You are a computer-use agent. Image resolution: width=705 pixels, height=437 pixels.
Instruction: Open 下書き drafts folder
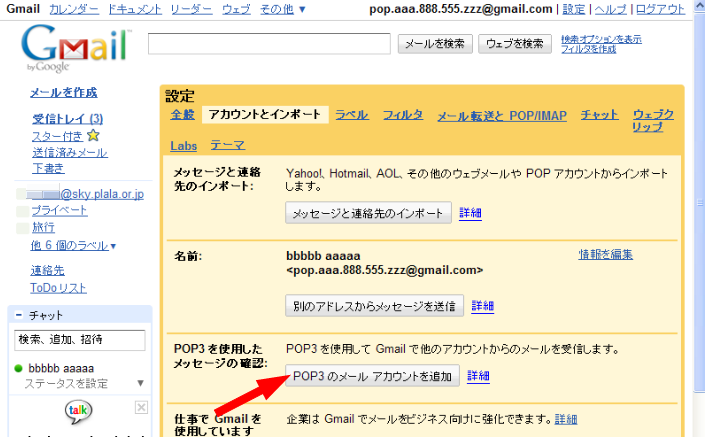(48, 168)
